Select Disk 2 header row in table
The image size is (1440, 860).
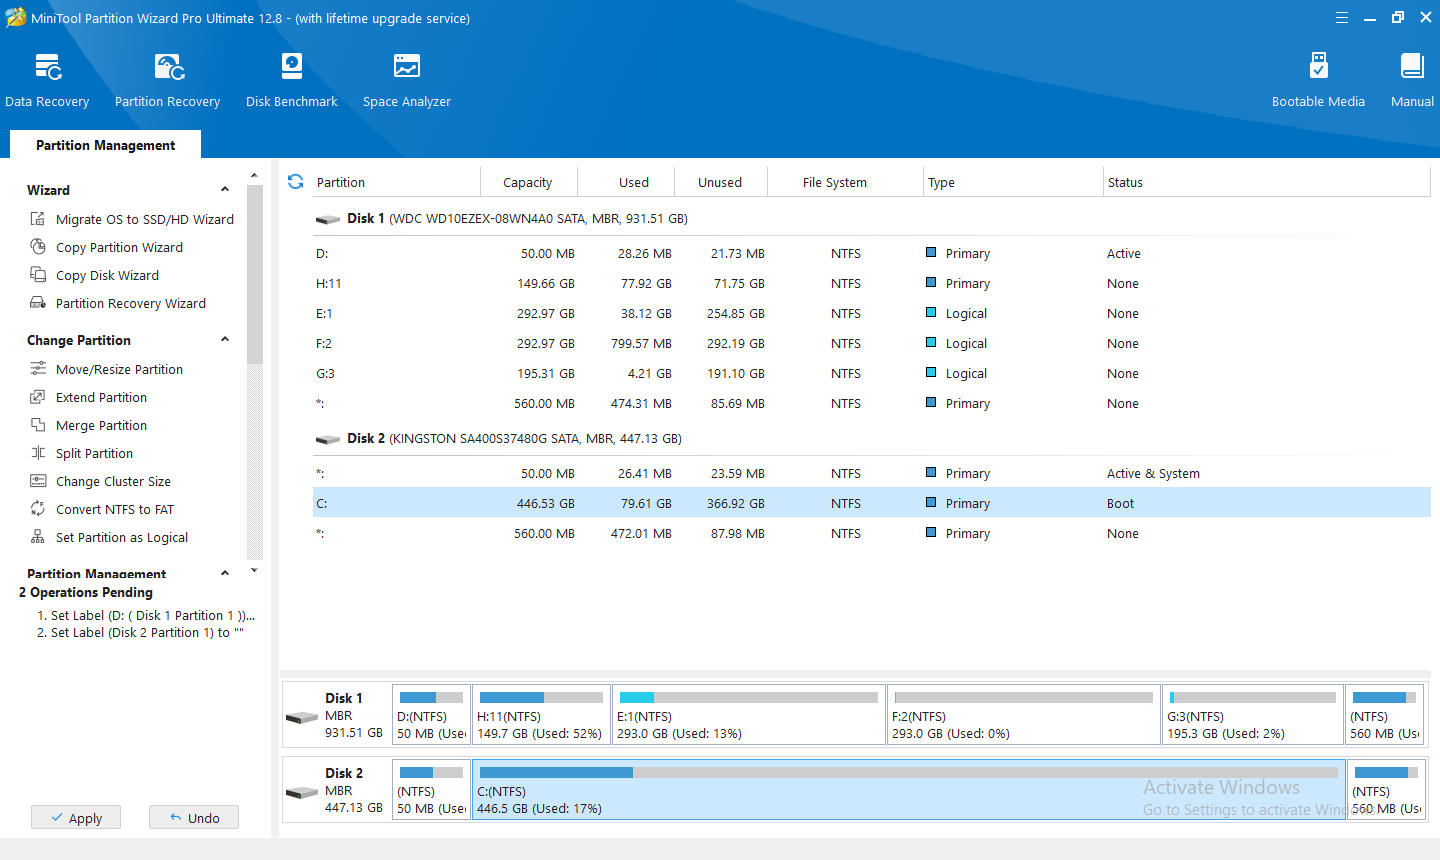(x=871, y=439)
